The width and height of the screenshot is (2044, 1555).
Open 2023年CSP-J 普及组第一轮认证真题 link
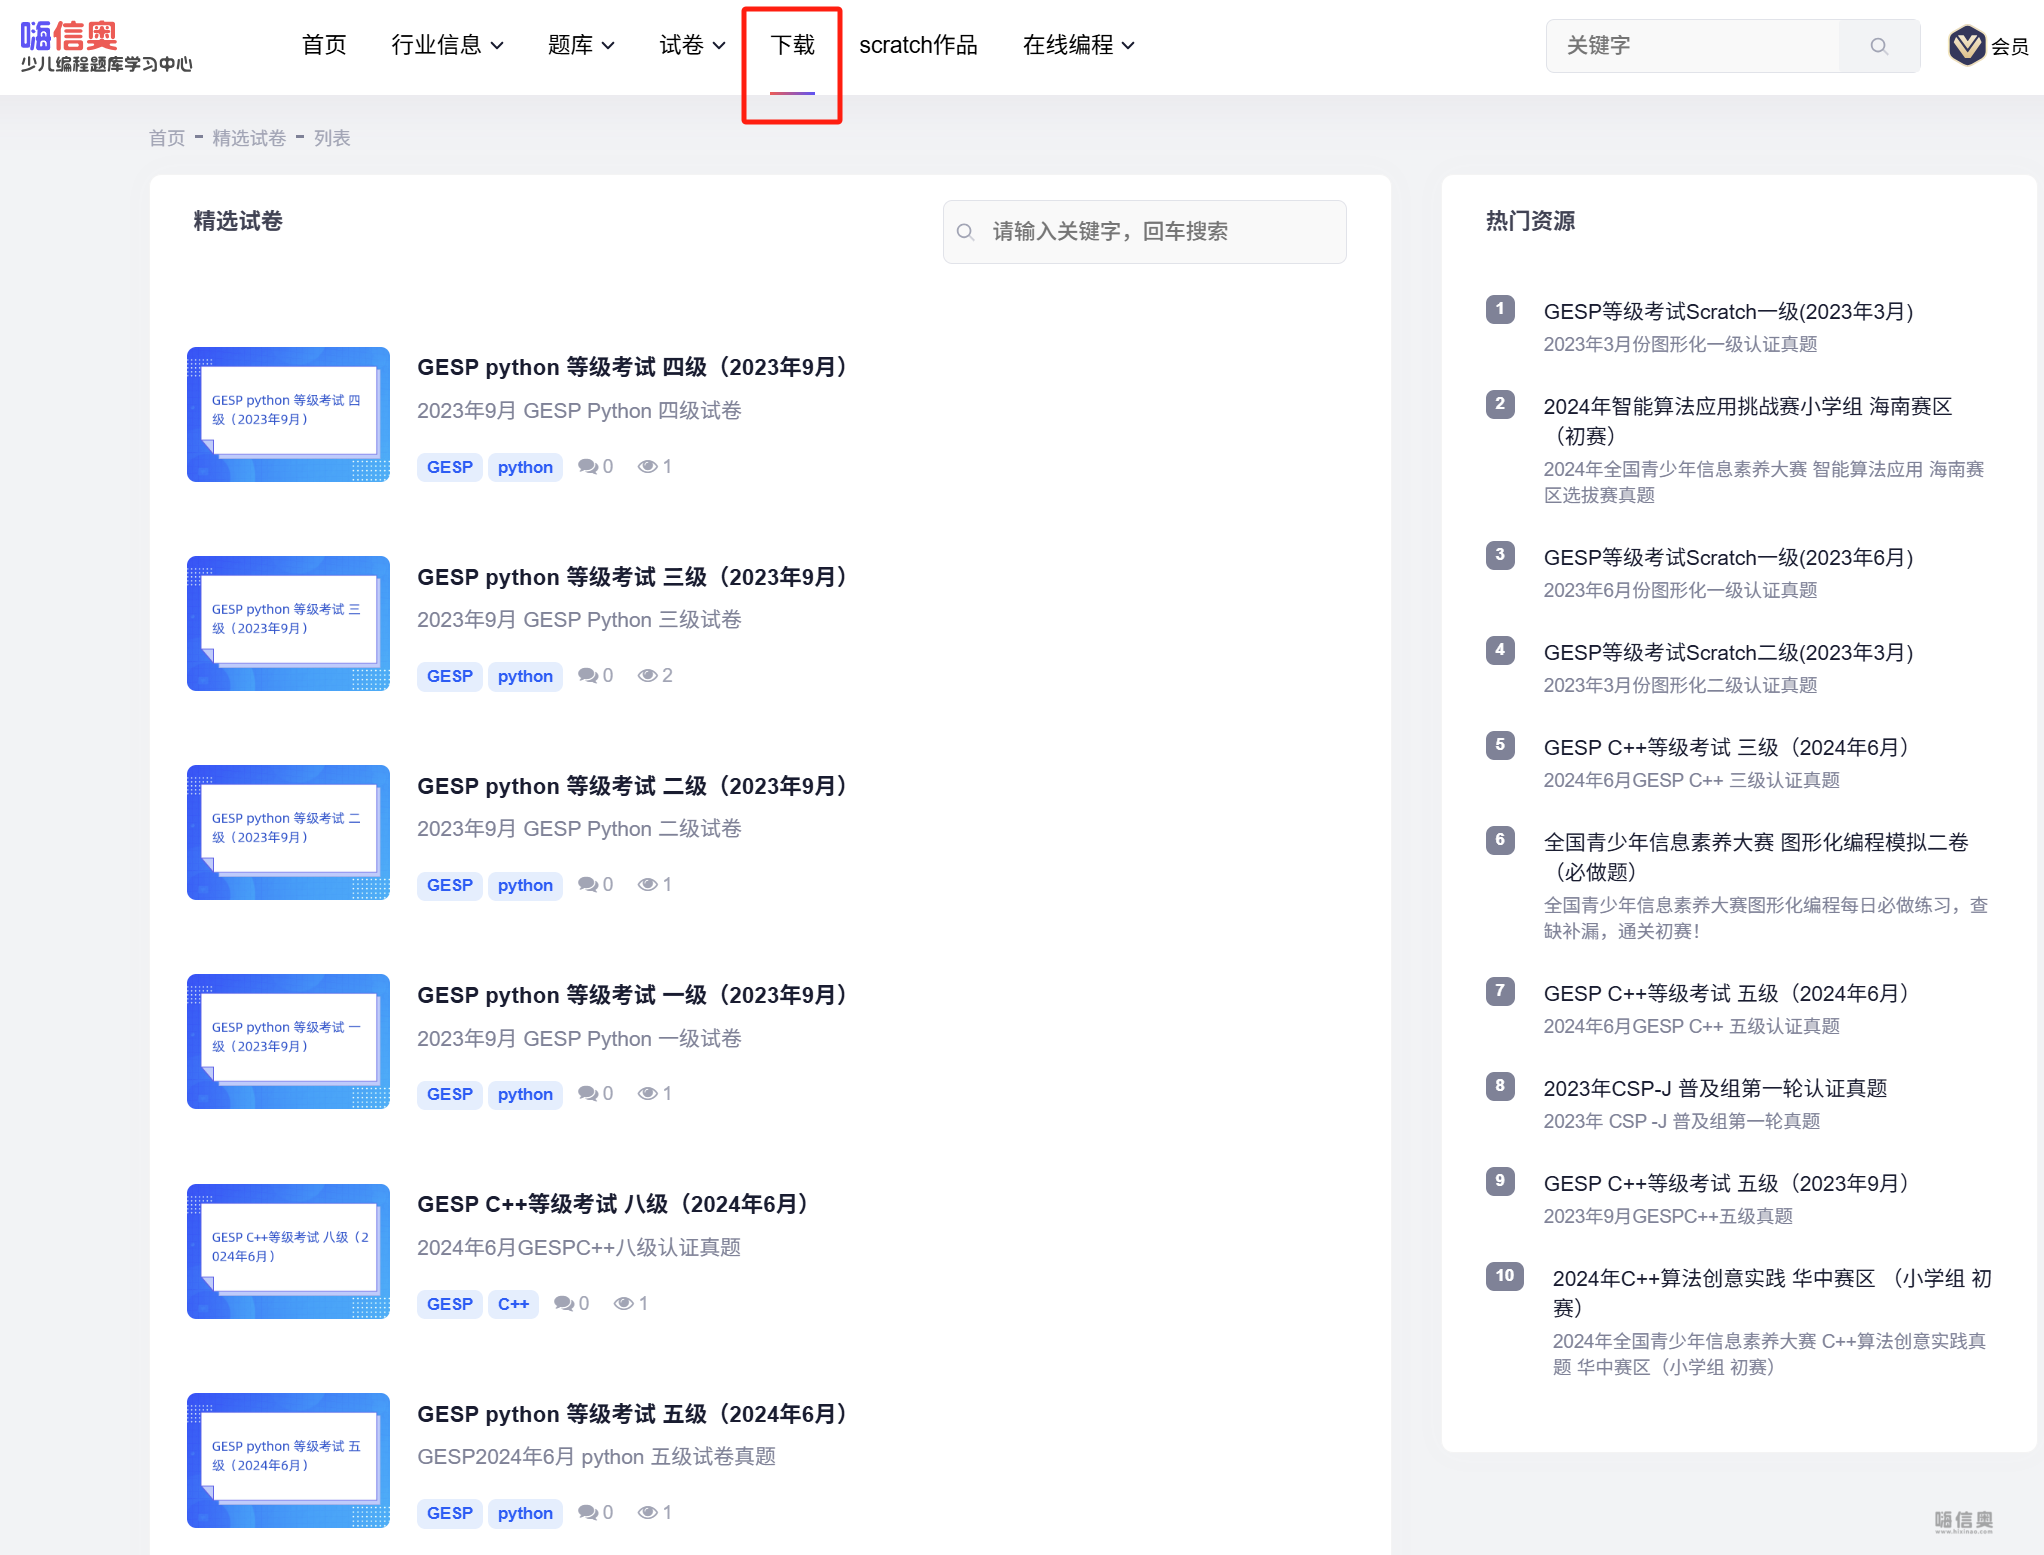1714,1088
